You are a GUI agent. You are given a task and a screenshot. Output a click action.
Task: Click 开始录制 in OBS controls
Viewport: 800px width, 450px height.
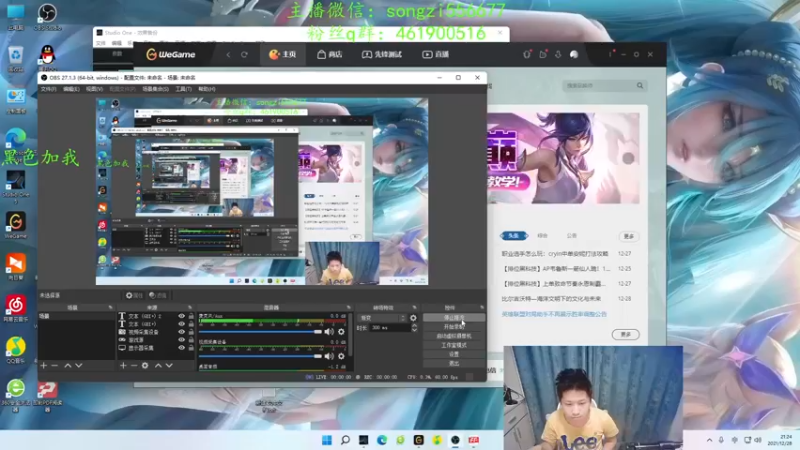(x=454, y=327)
